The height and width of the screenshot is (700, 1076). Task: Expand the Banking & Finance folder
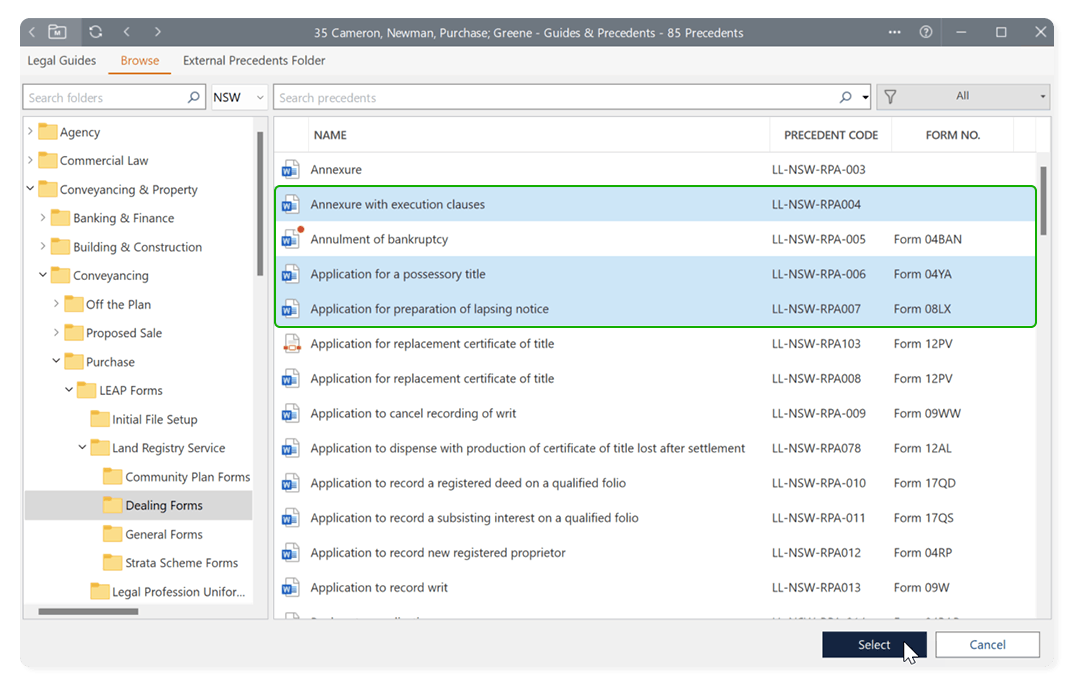point(43,218)
